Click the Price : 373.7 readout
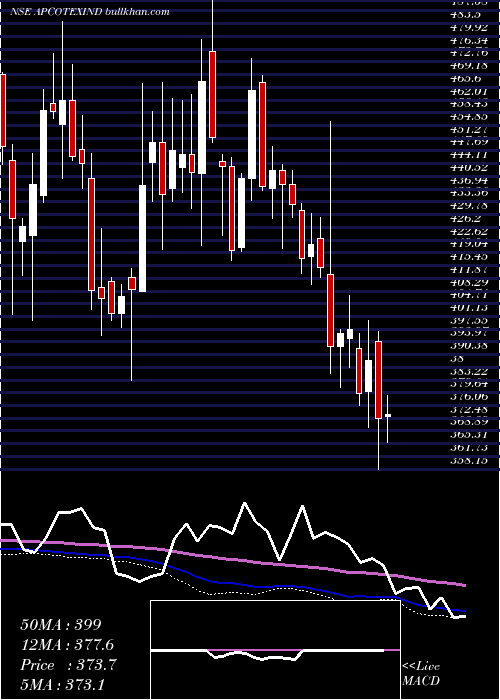This screenshot has height=700, width=500. coord(68,665)
